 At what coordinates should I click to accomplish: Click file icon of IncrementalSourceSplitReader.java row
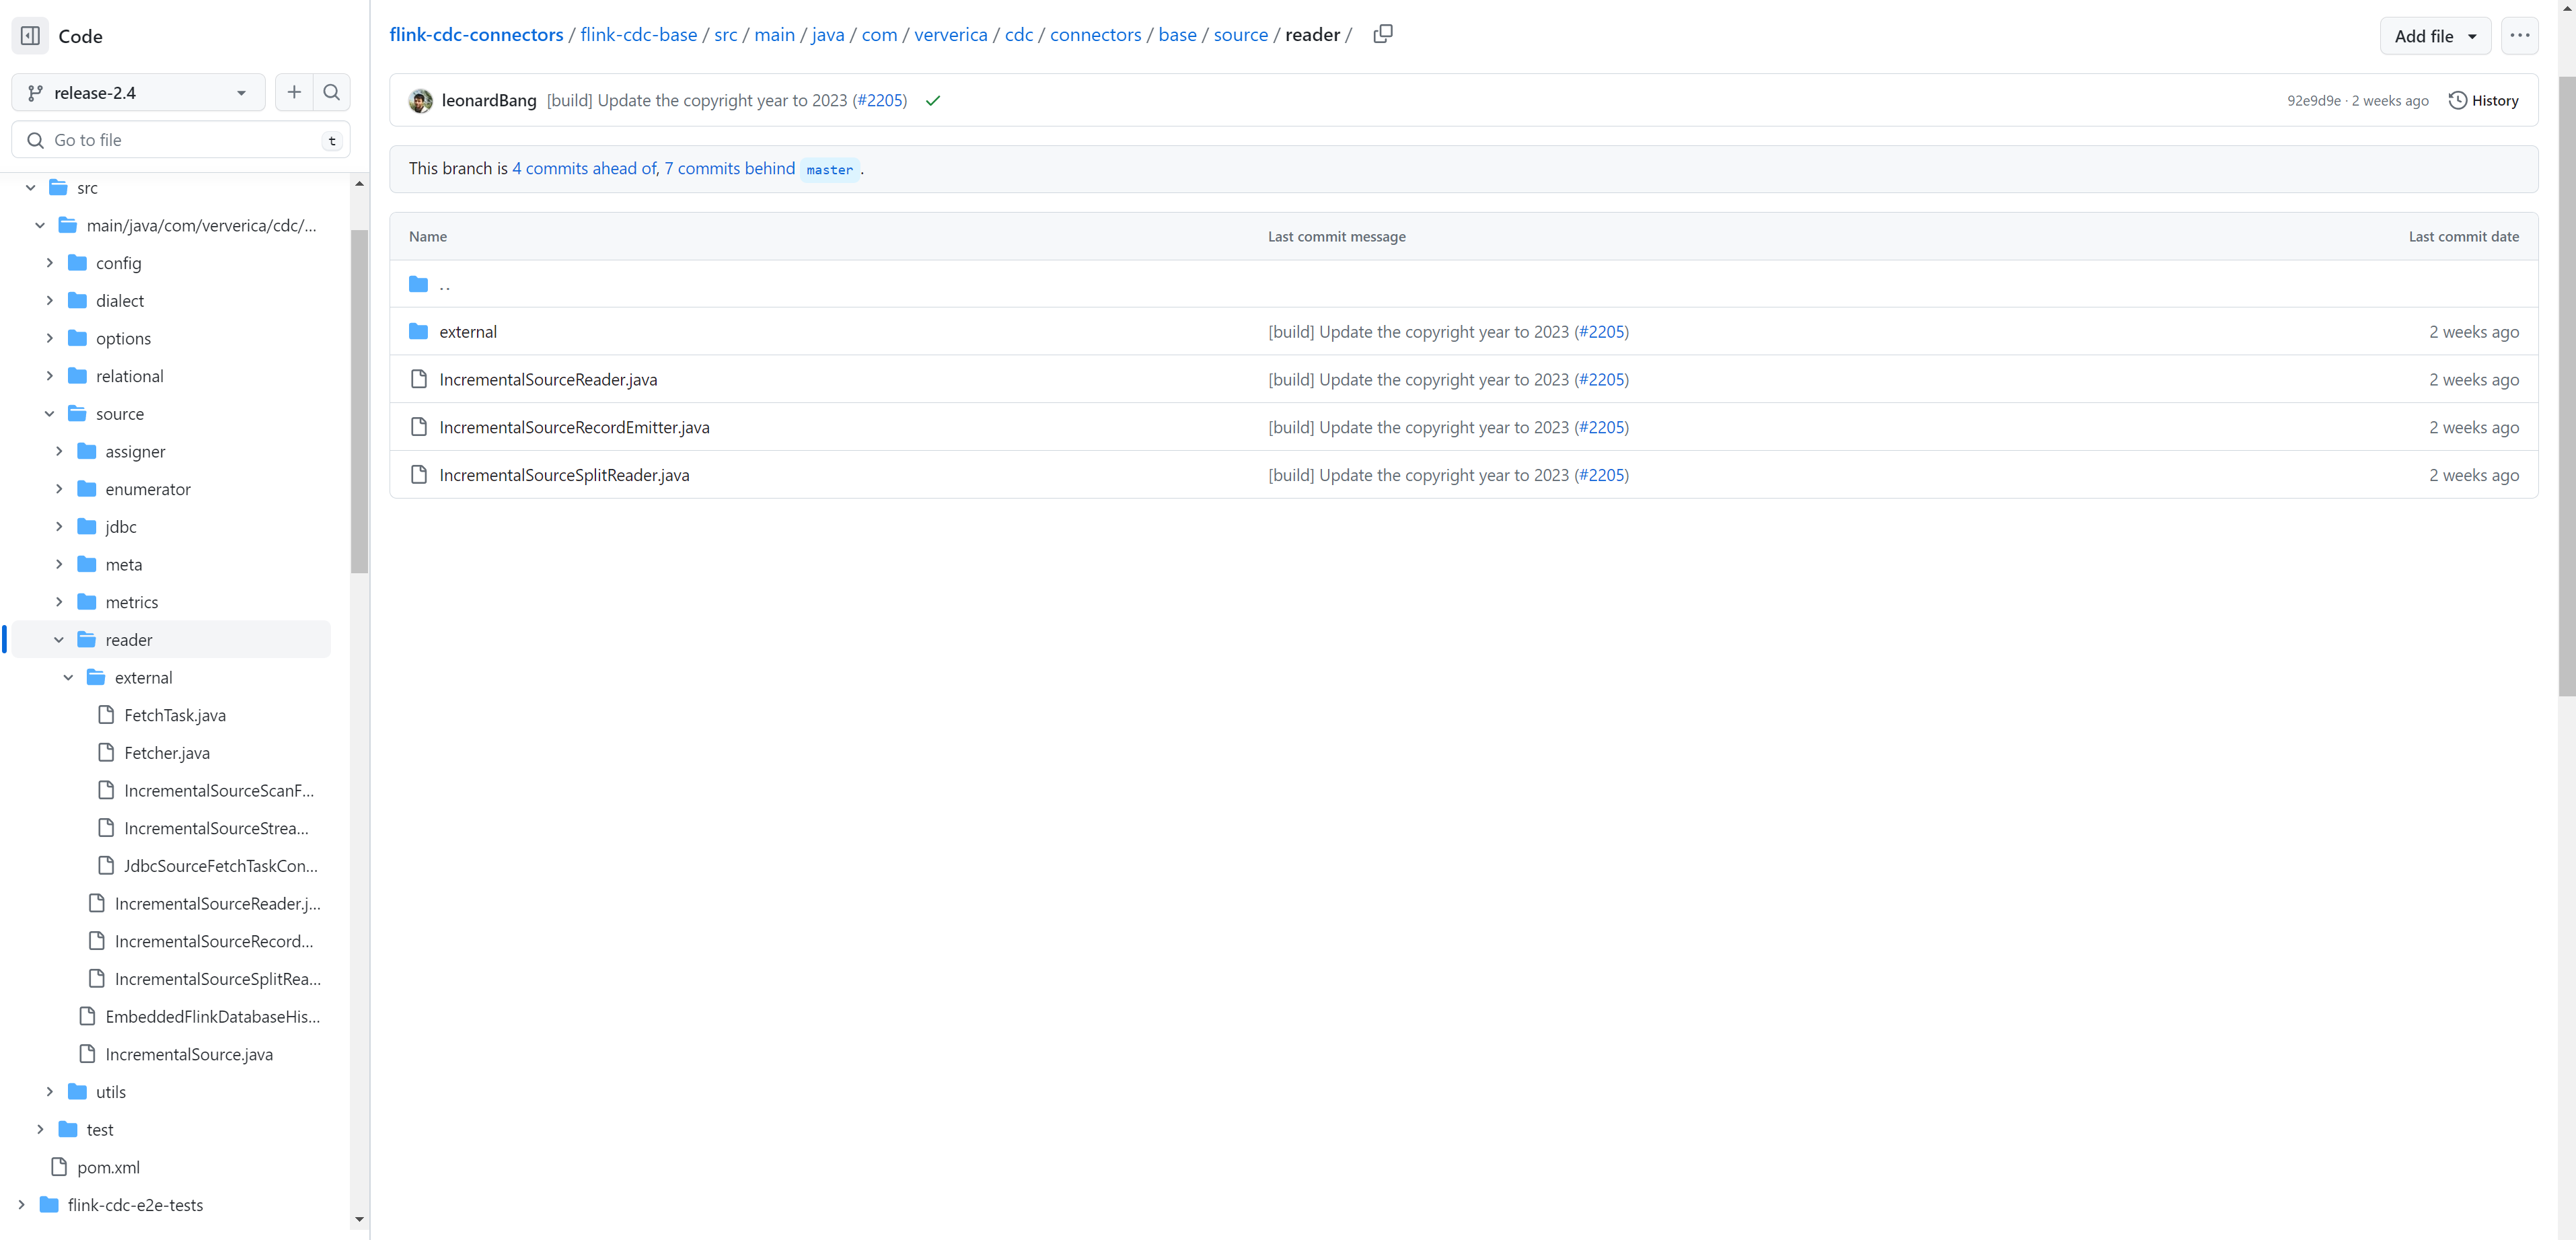tap(419, 475)
